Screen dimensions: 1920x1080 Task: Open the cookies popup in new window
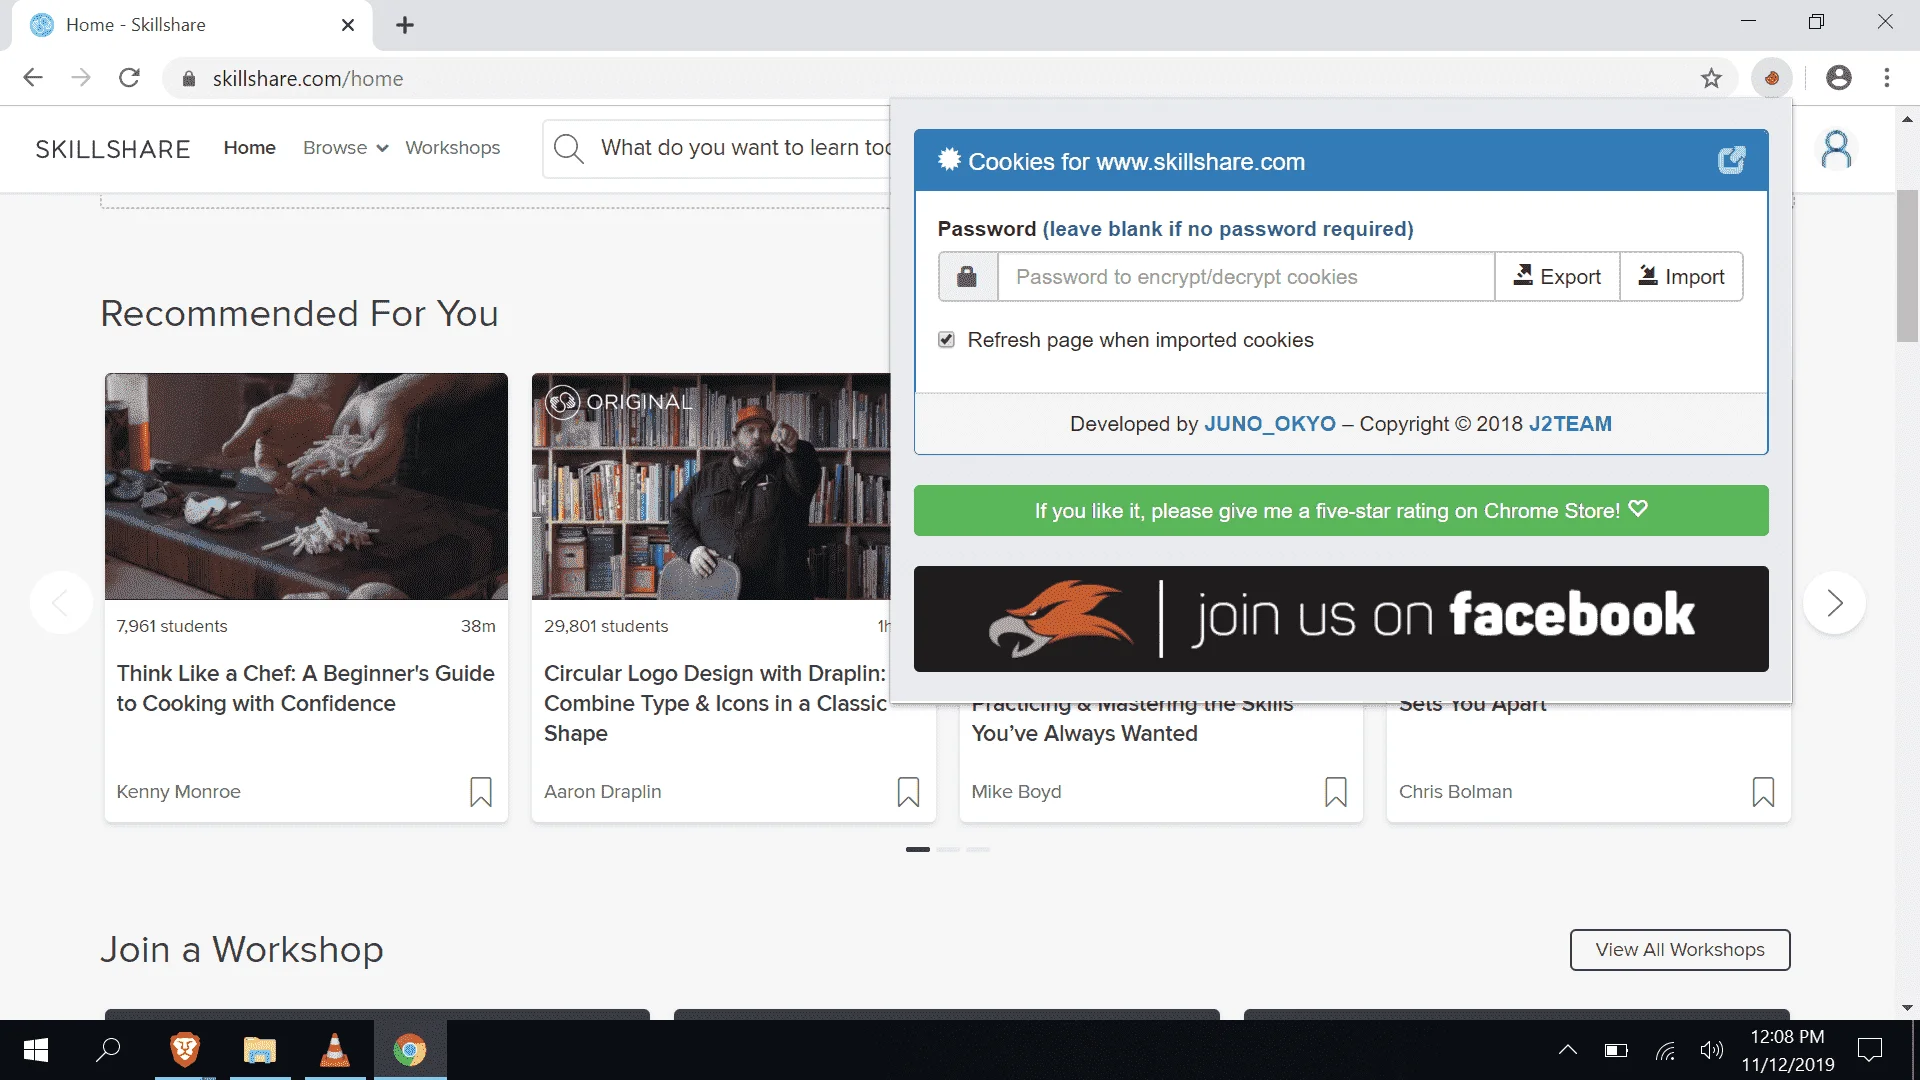click(1731, 160)
